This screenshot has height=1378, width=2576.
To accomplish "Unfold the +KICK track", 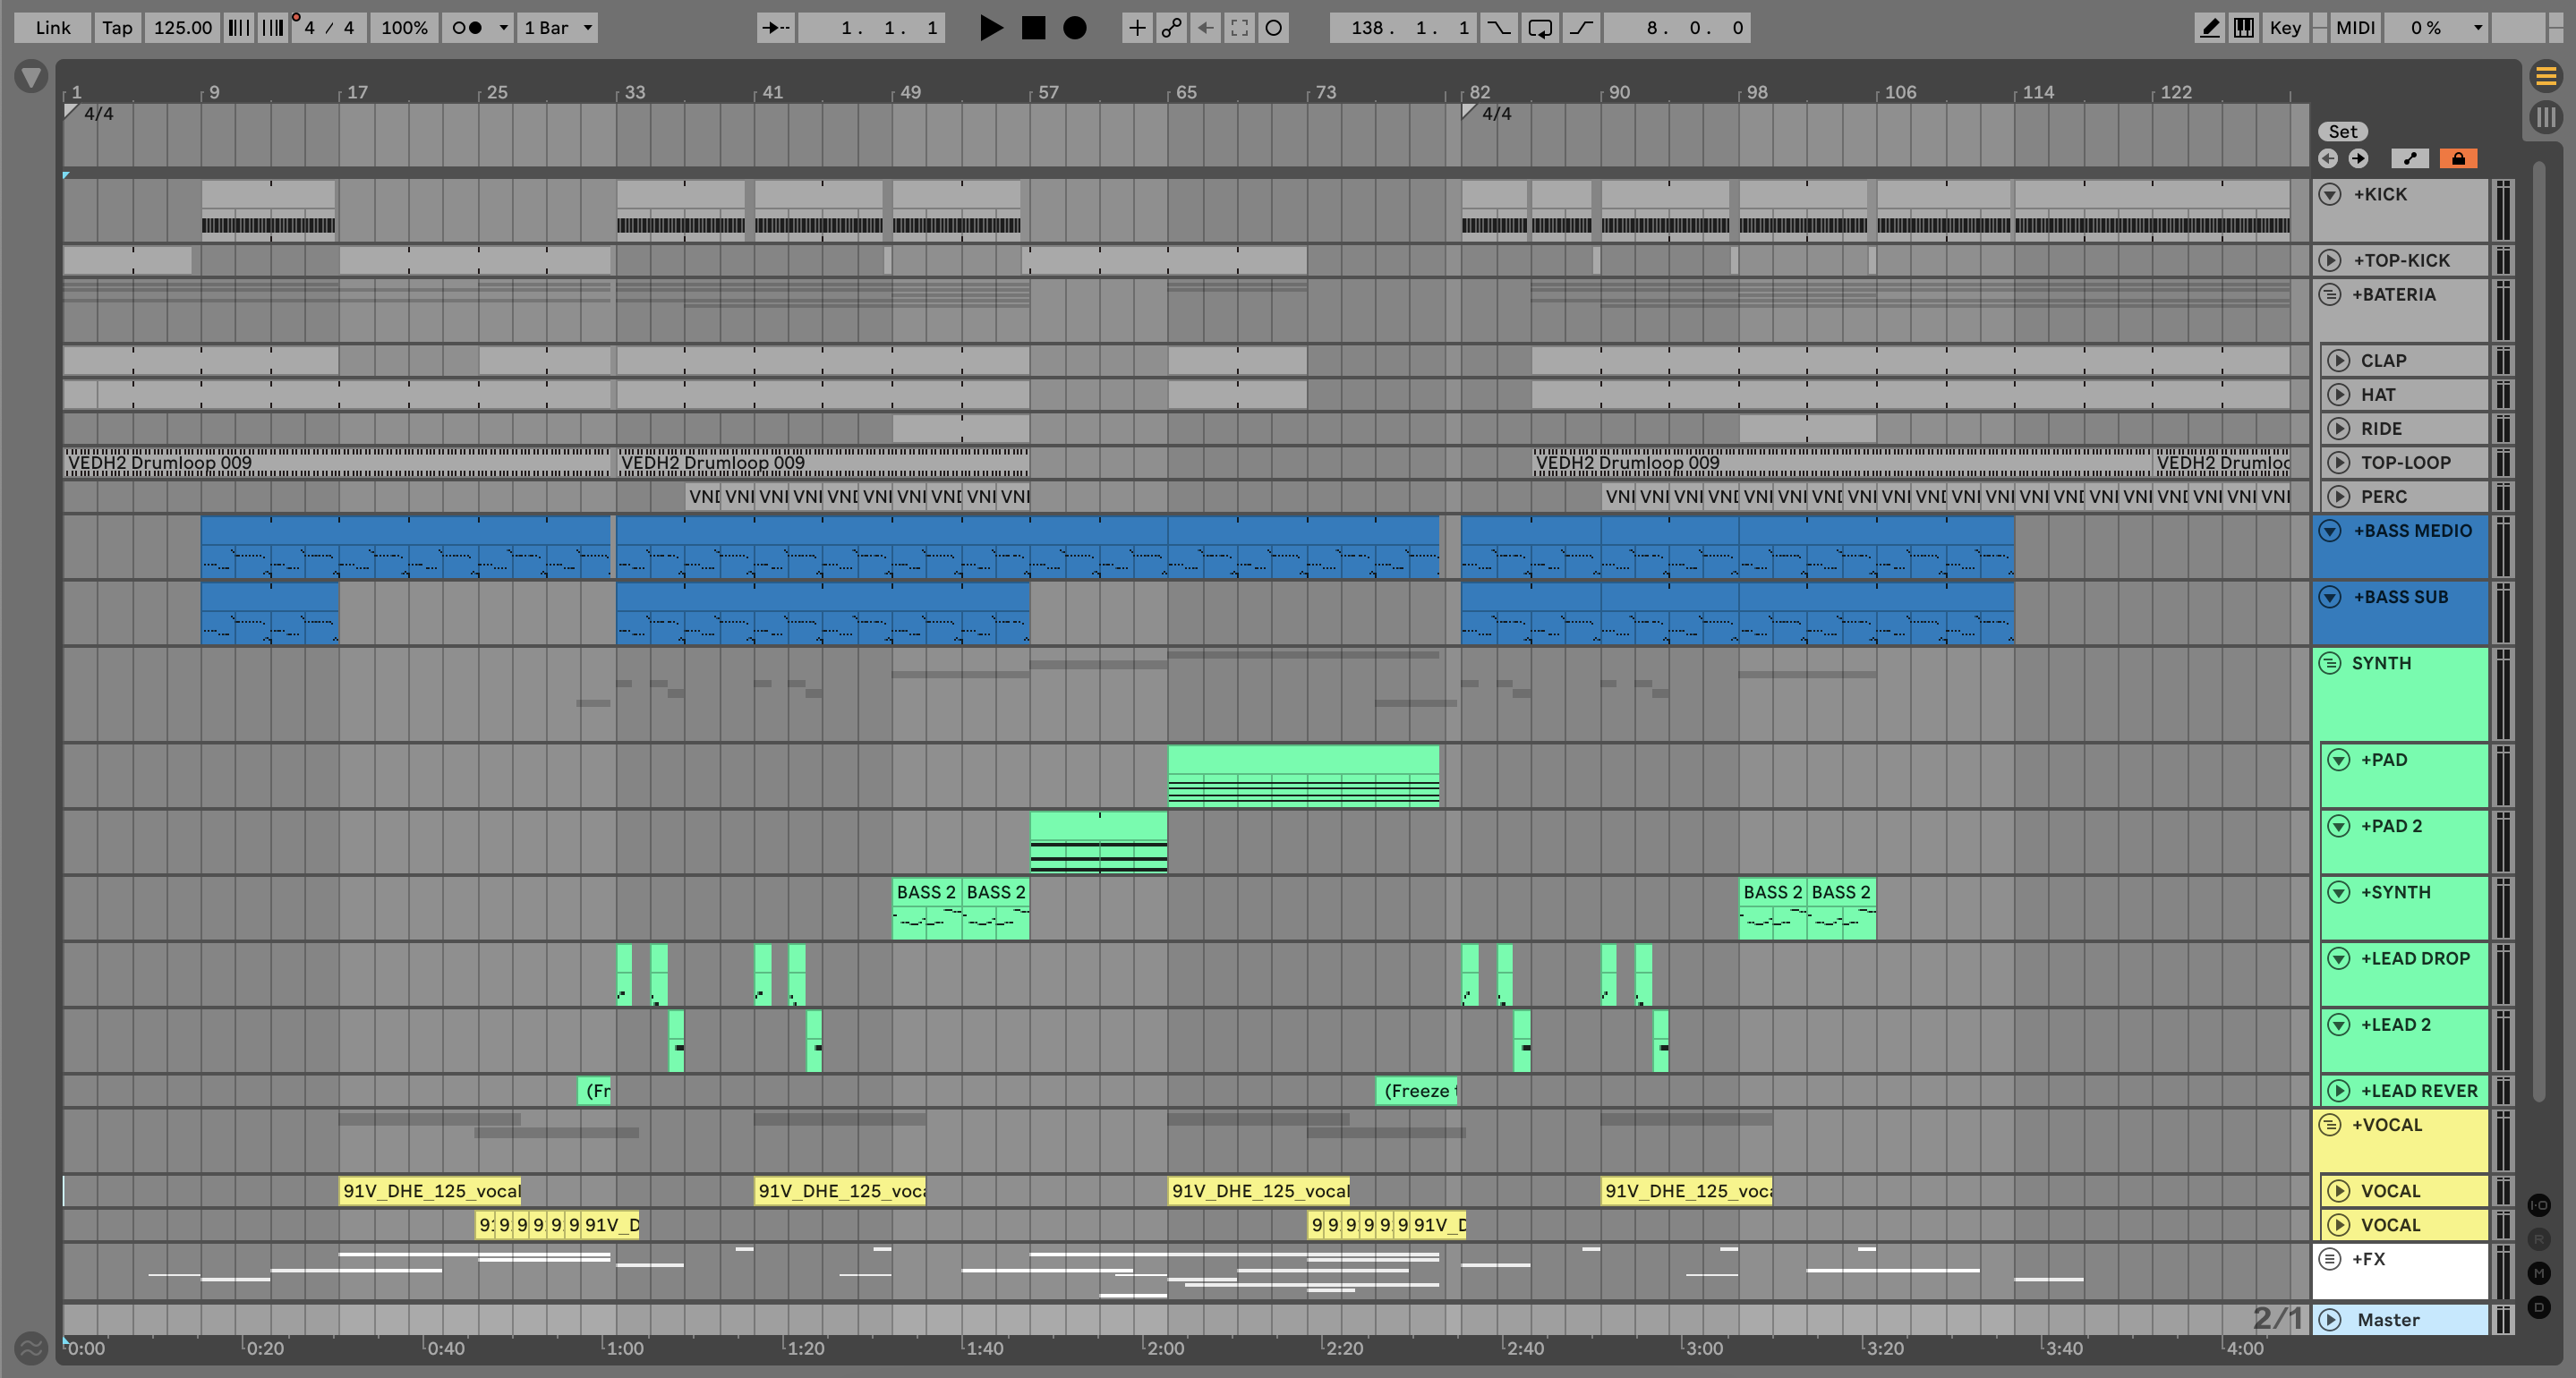I will click(2329, 194).
